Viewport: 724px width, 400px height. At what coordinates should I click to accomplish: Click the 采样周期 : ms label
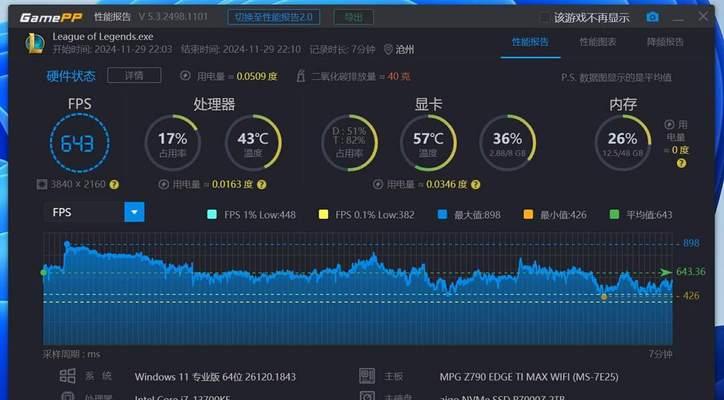coord(72,354)
